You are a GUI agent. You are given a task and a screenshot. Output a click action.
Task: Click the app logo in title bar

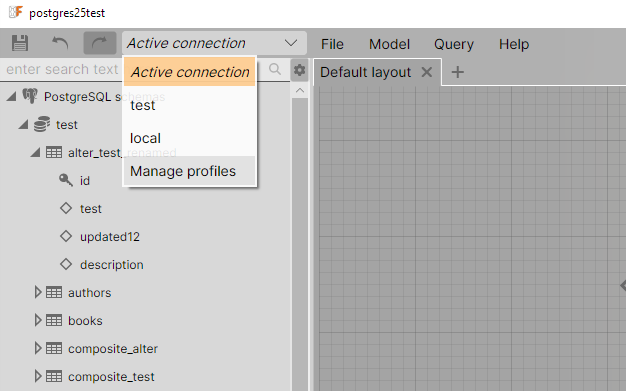pyautogui.click(x=16, y=12)
